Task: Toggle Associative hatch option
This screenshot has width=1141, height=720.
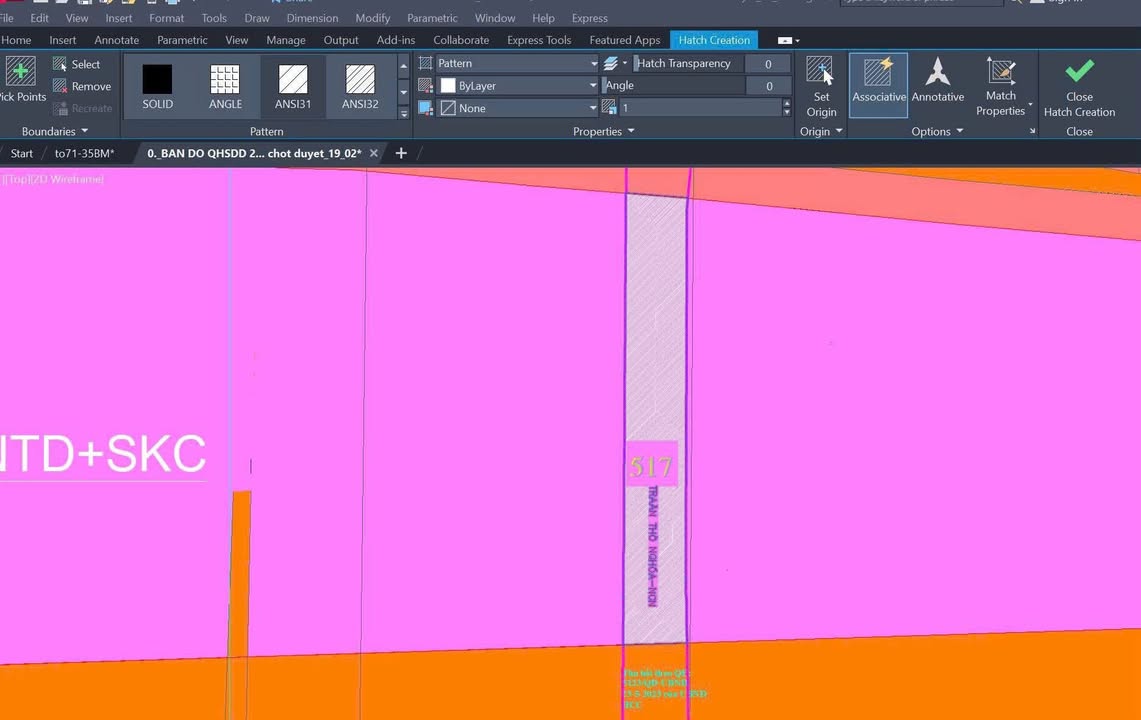Action: (x=878, y=85)
